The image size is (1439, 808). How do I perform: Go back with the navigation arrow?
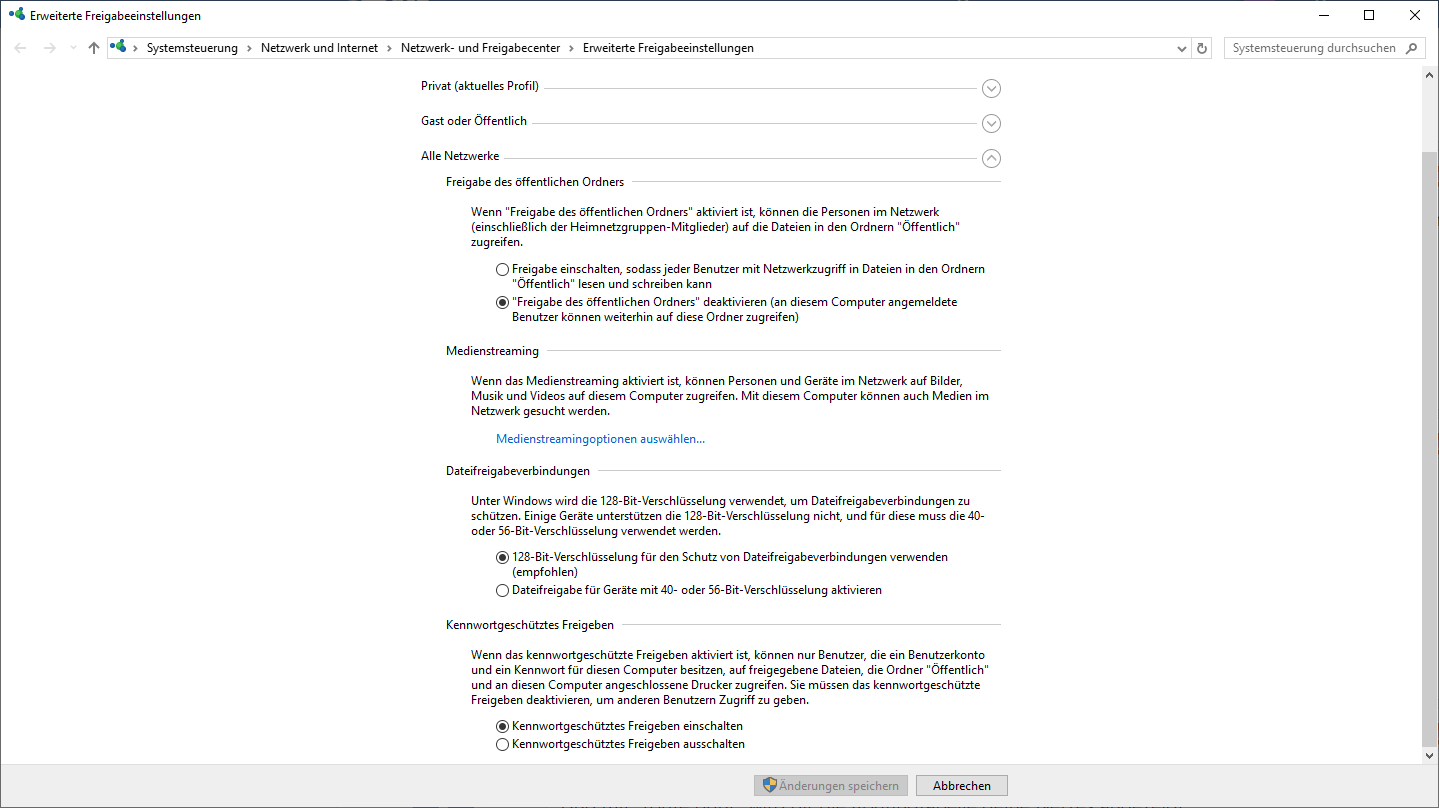[x=20, y=48]
